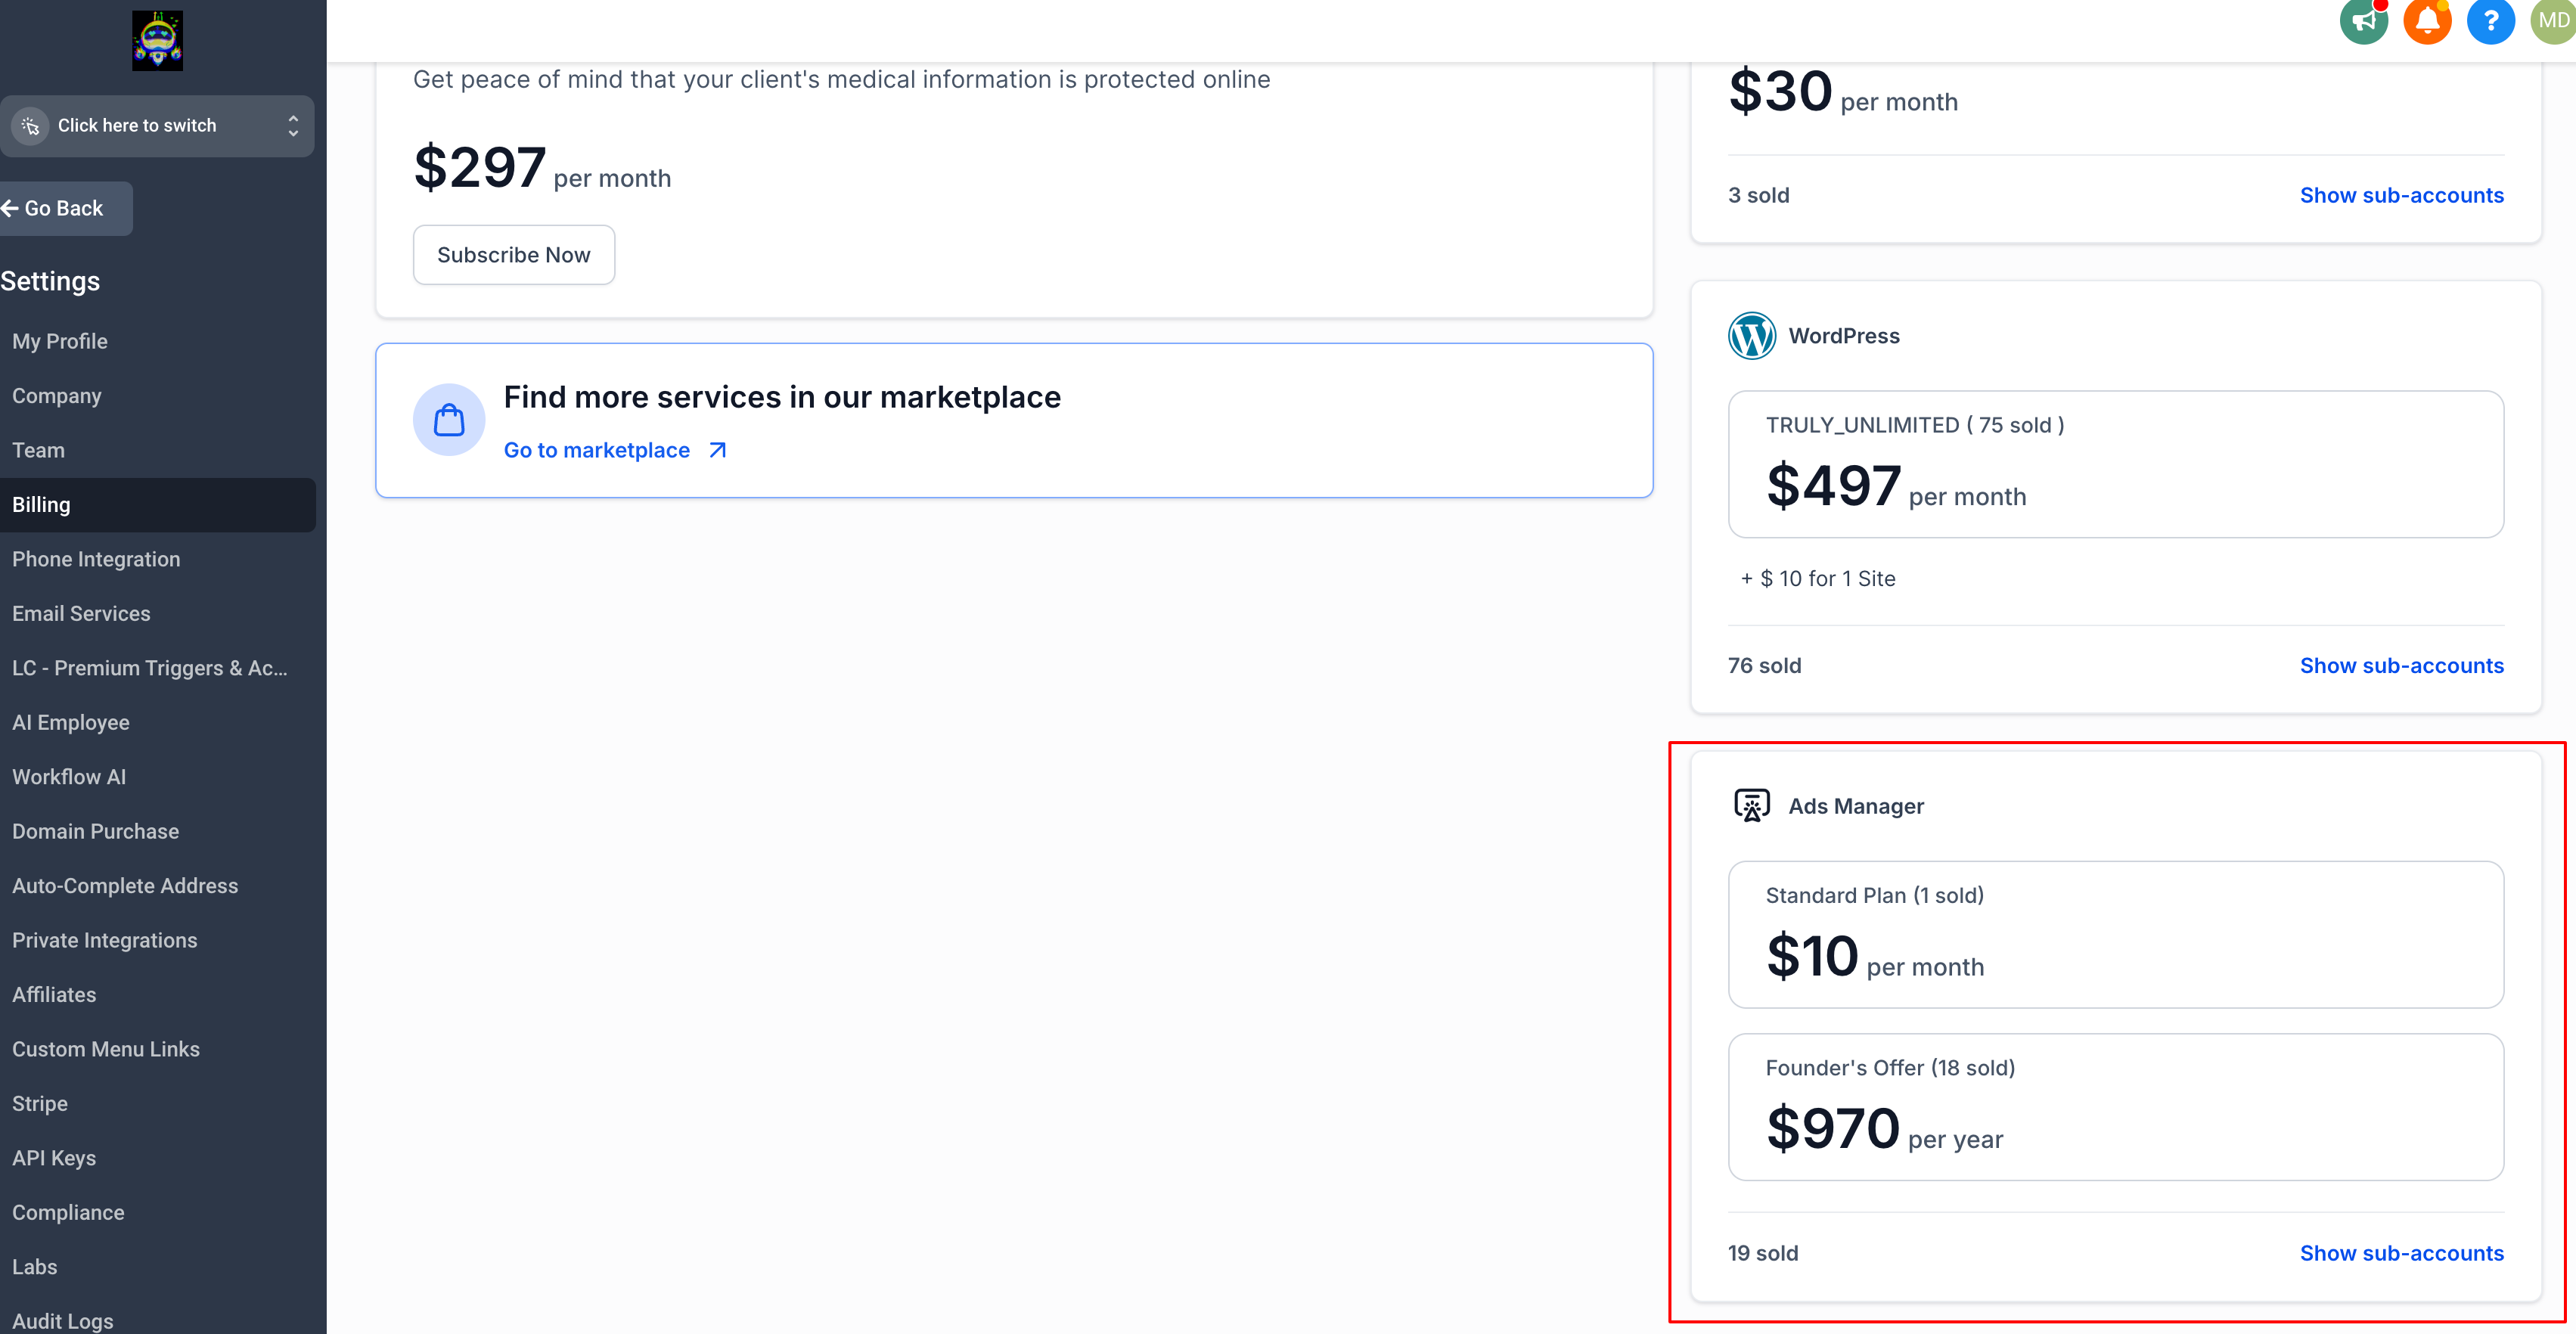Open Phone Integration settings

(96, 559)
